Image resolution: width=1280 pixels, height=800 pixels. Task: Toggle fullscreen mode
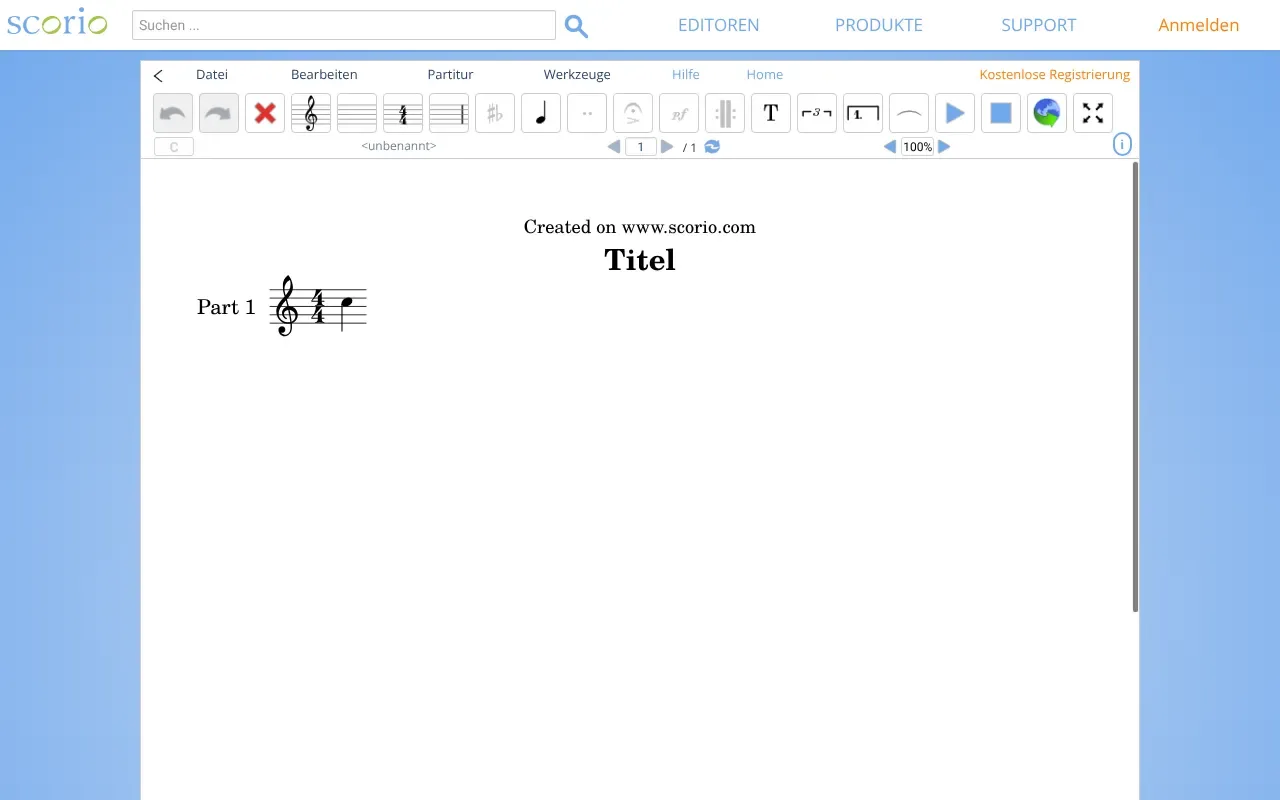point(1093,113)
